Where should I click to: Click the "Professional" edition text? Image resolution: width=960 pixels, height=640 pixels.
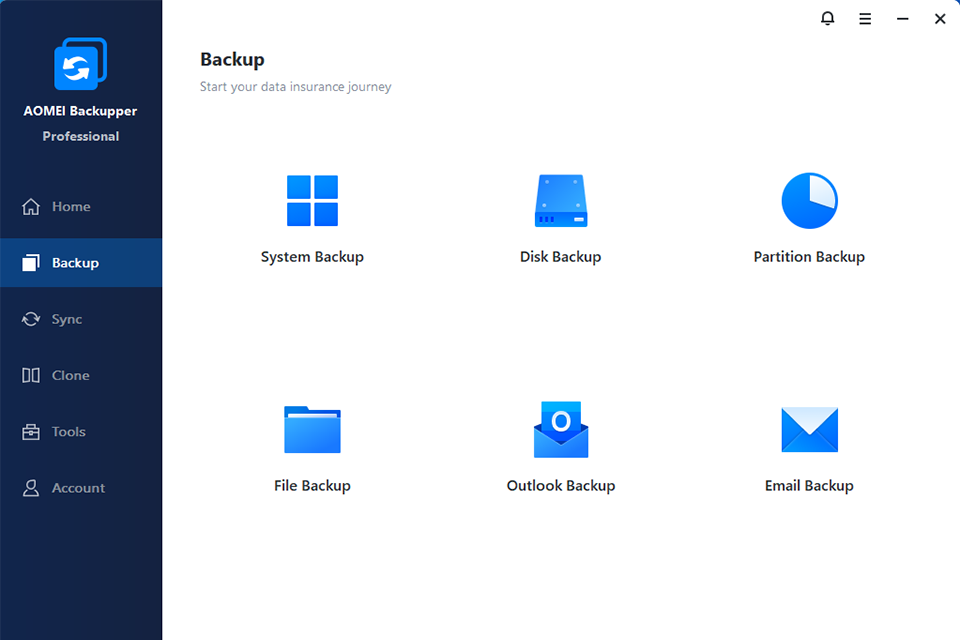(81, 136)
